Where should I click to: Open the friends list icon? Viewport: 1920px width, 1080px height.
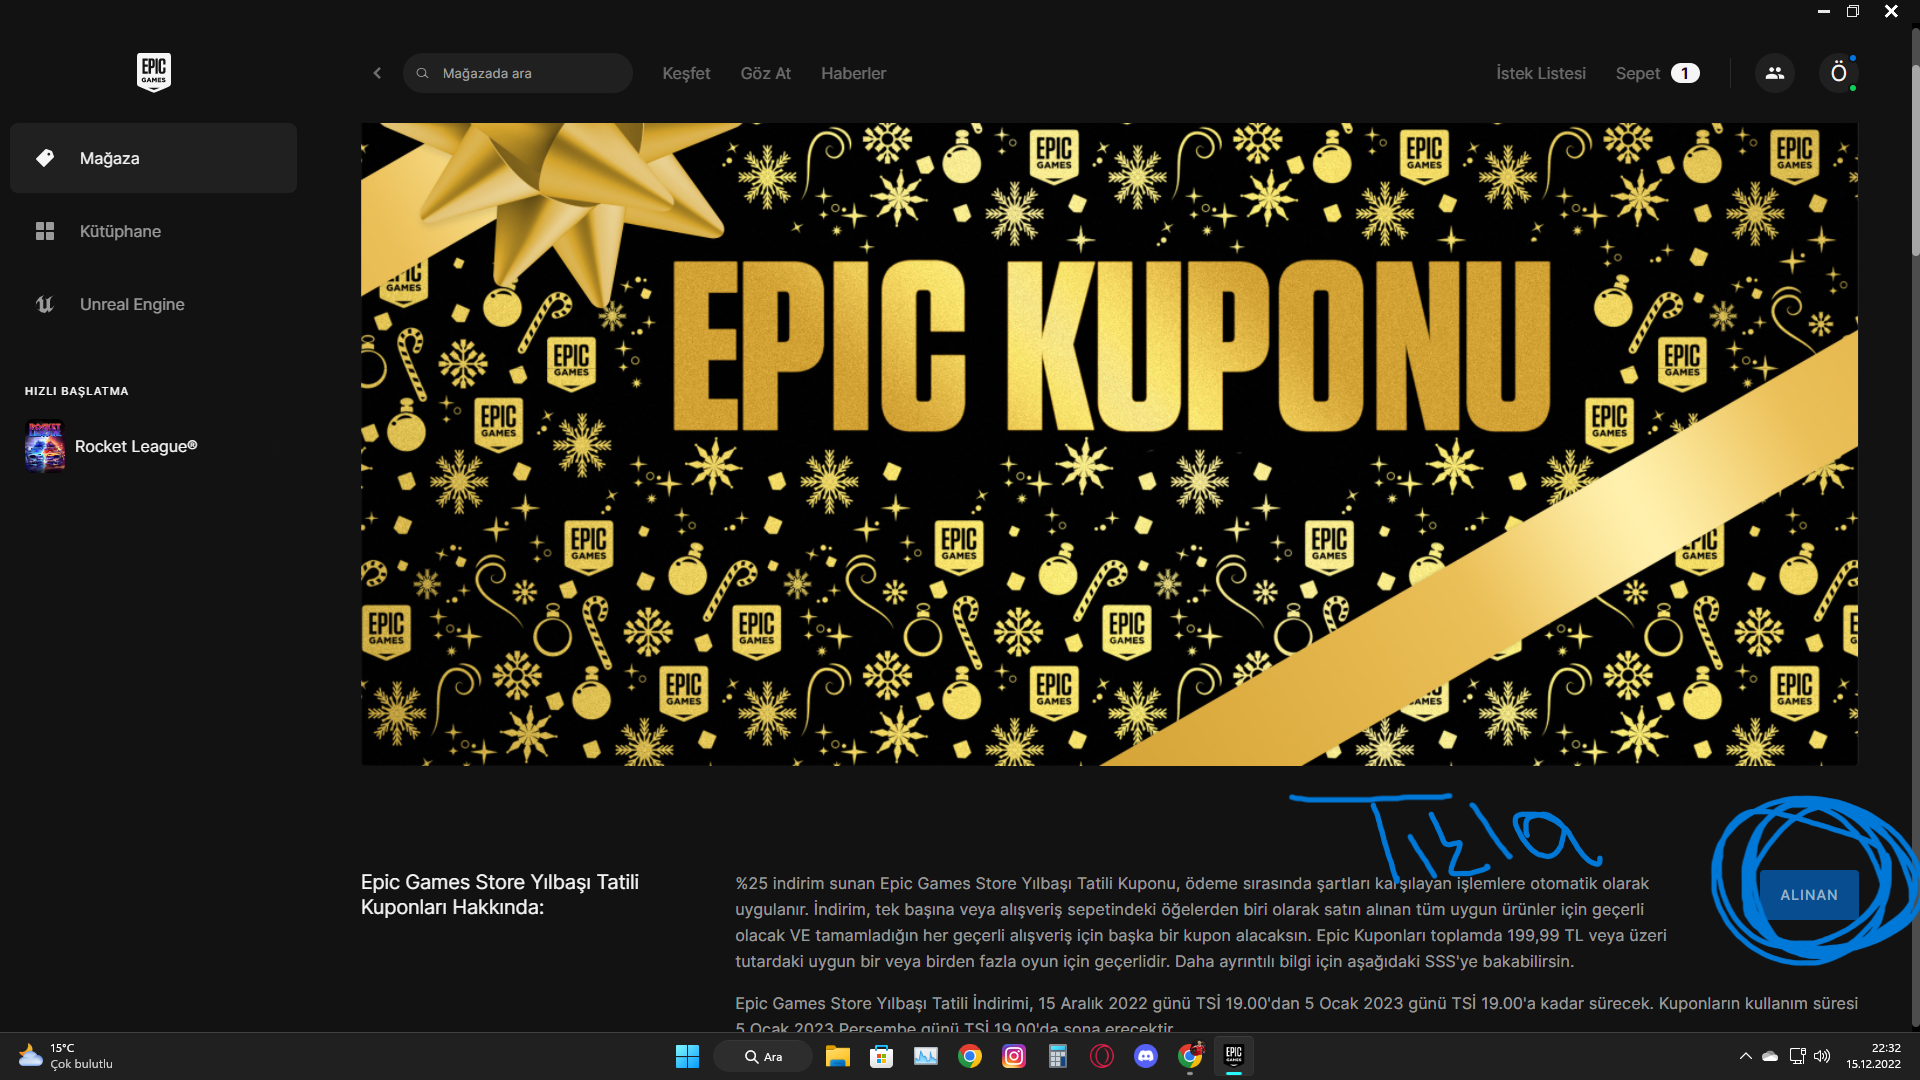click(1774, 73)
